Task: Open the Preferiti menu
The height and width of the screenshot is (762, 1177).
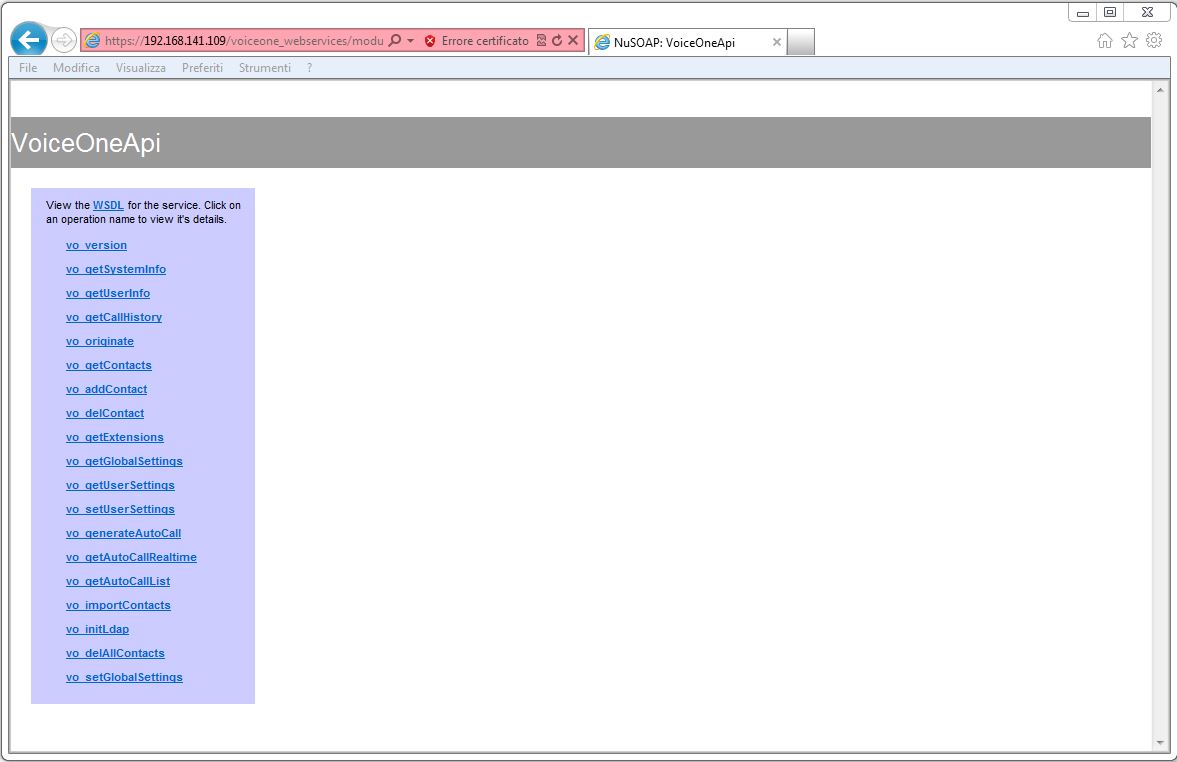Action: coord(202,68)
